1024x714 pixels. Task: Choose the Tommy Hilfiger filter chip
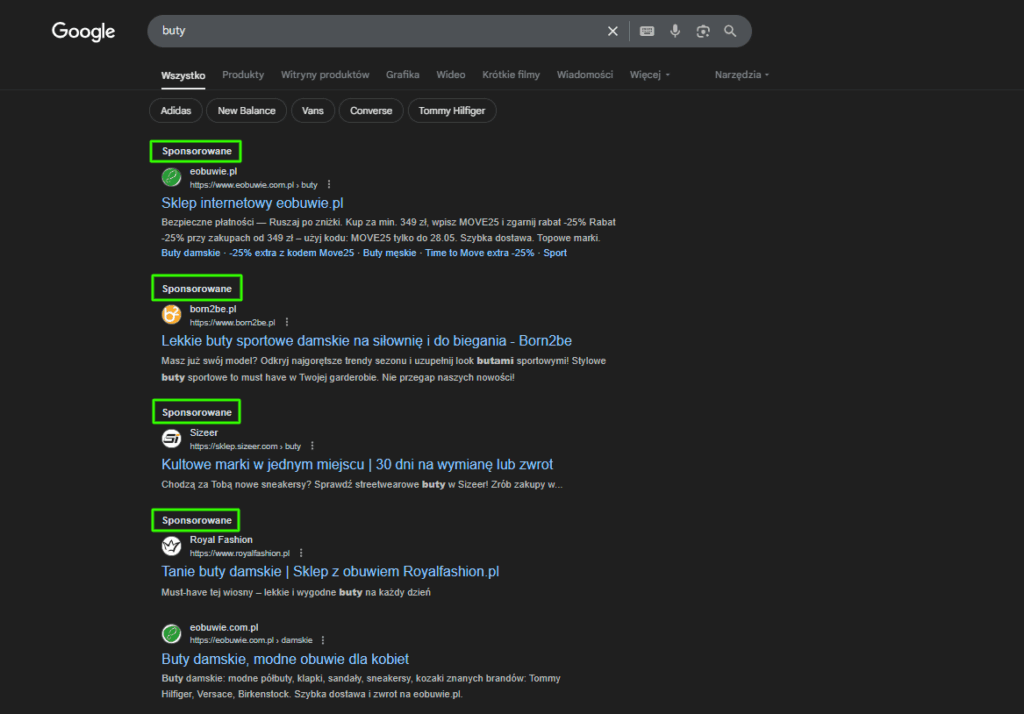click(452, 110)
